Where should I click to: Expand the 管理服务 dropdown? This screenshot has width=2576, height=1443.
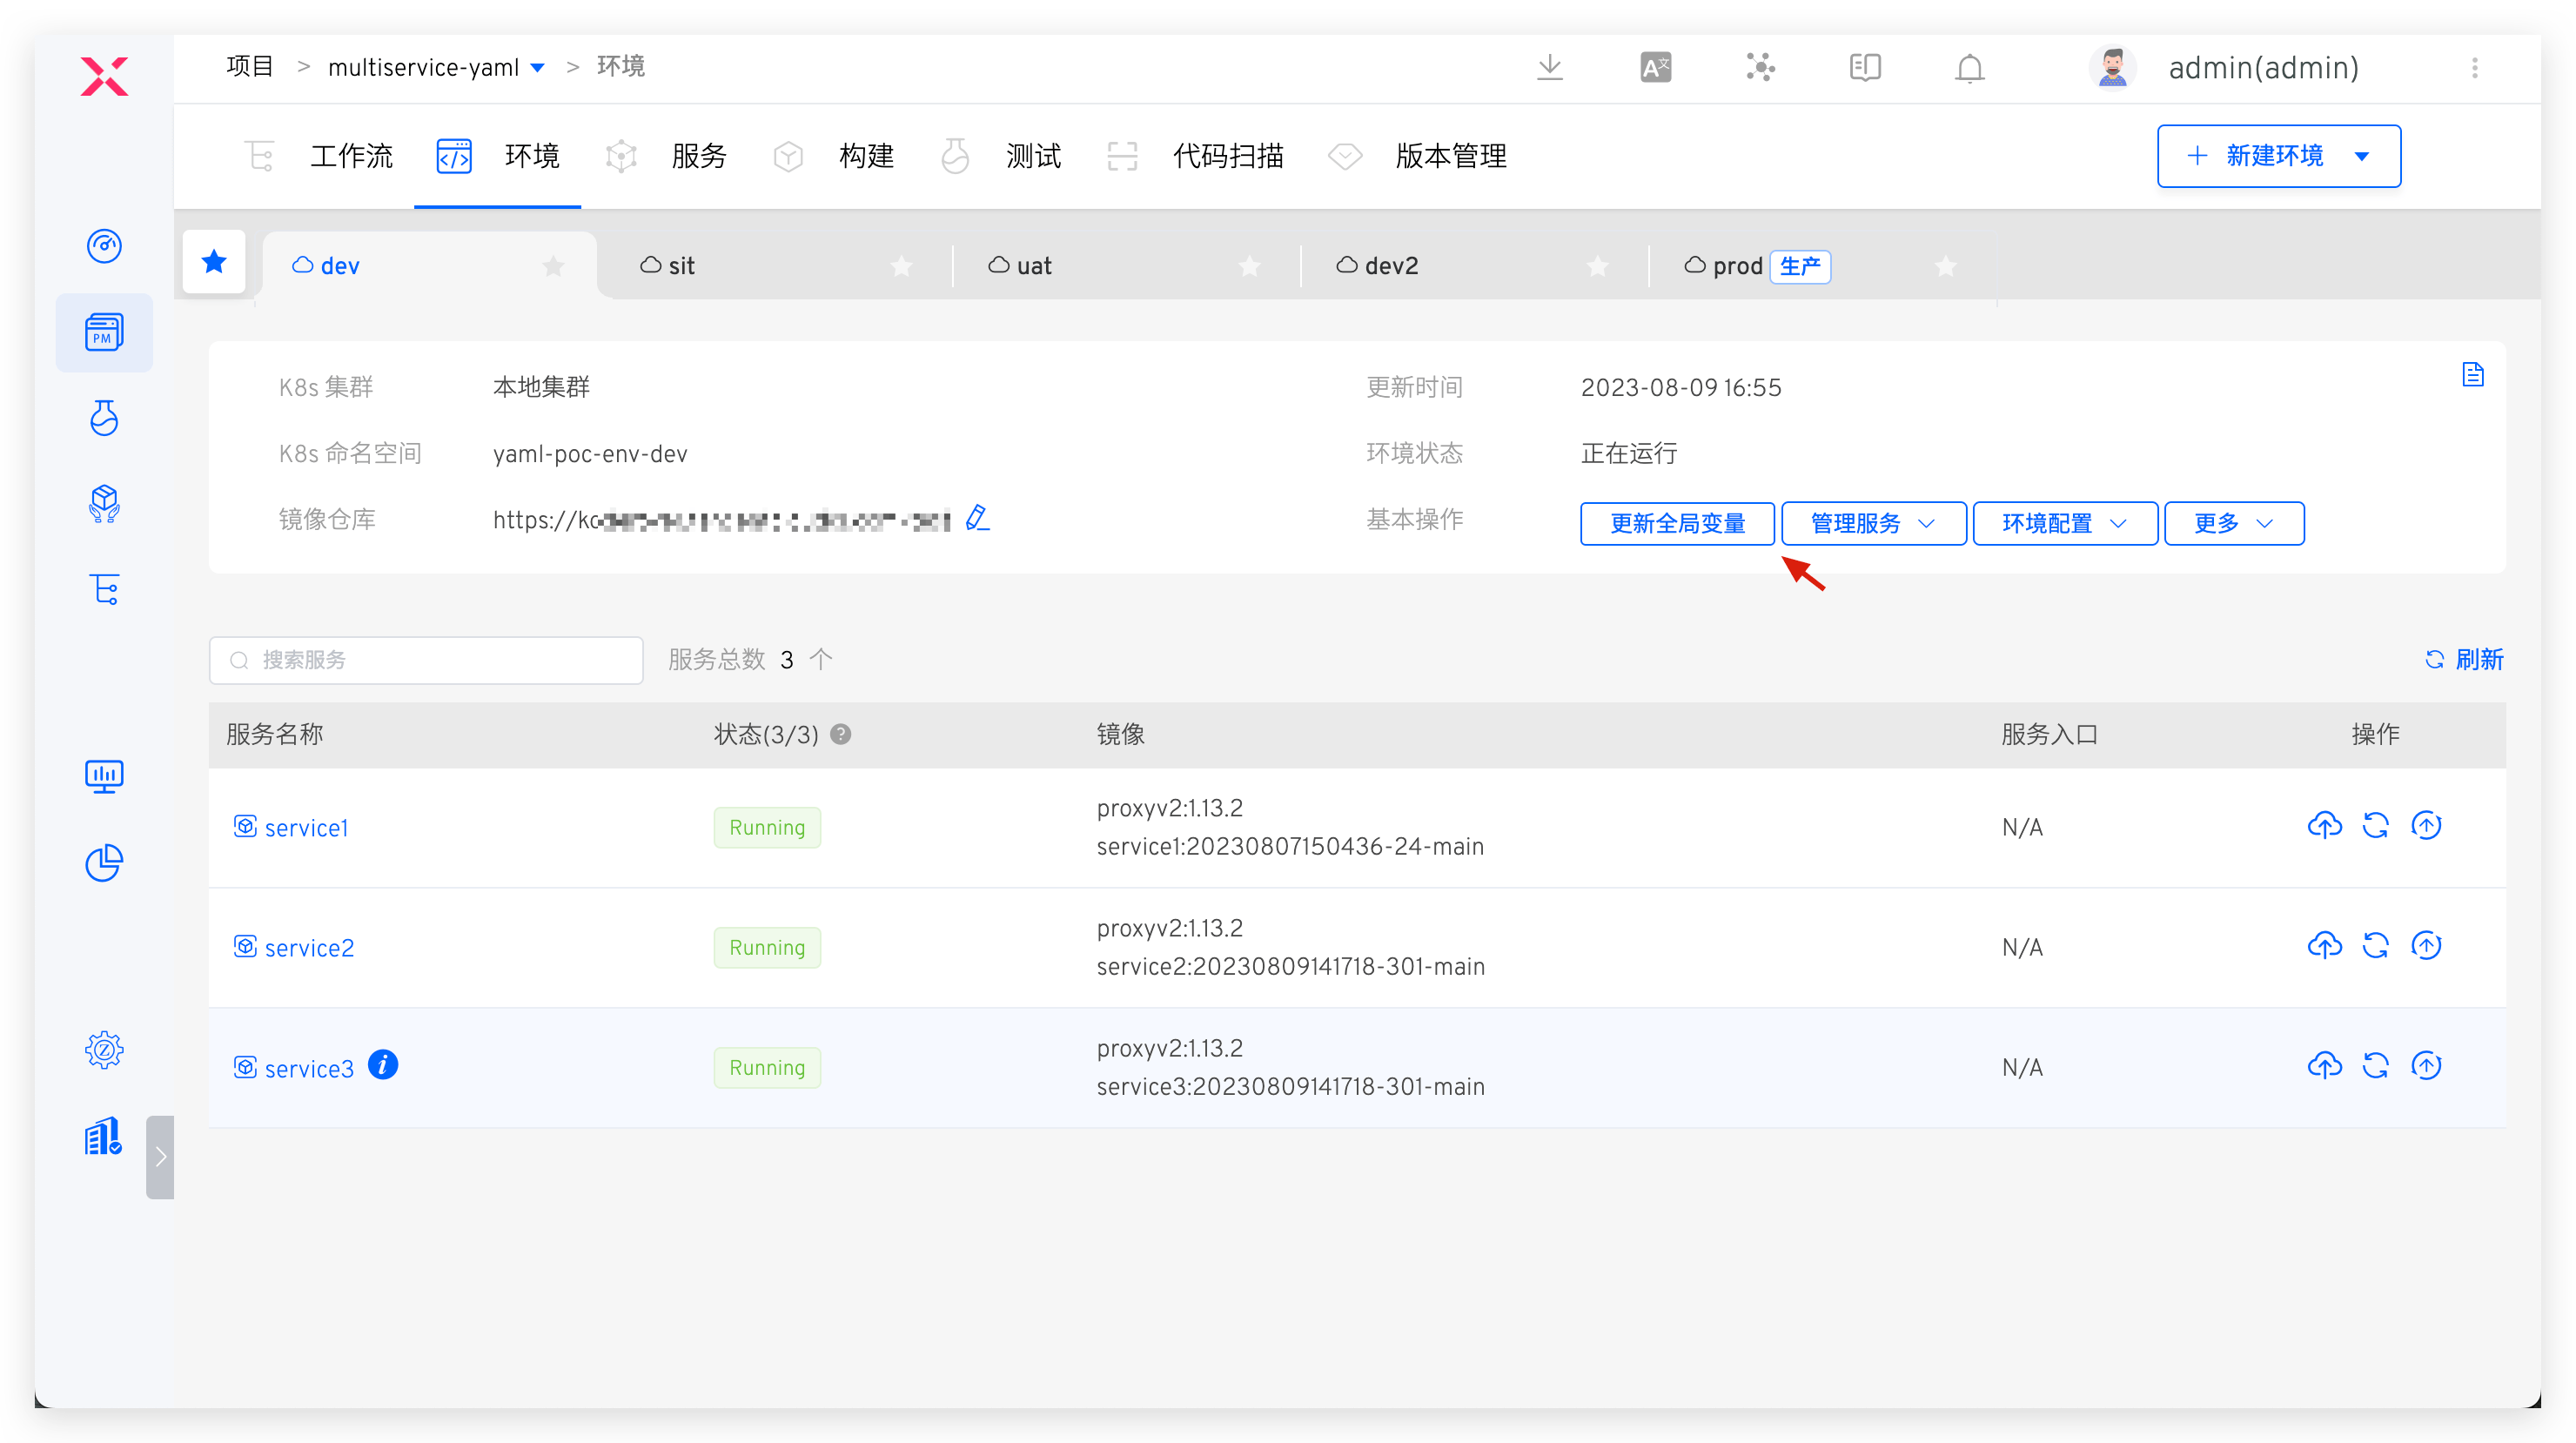coord(1873,524)
